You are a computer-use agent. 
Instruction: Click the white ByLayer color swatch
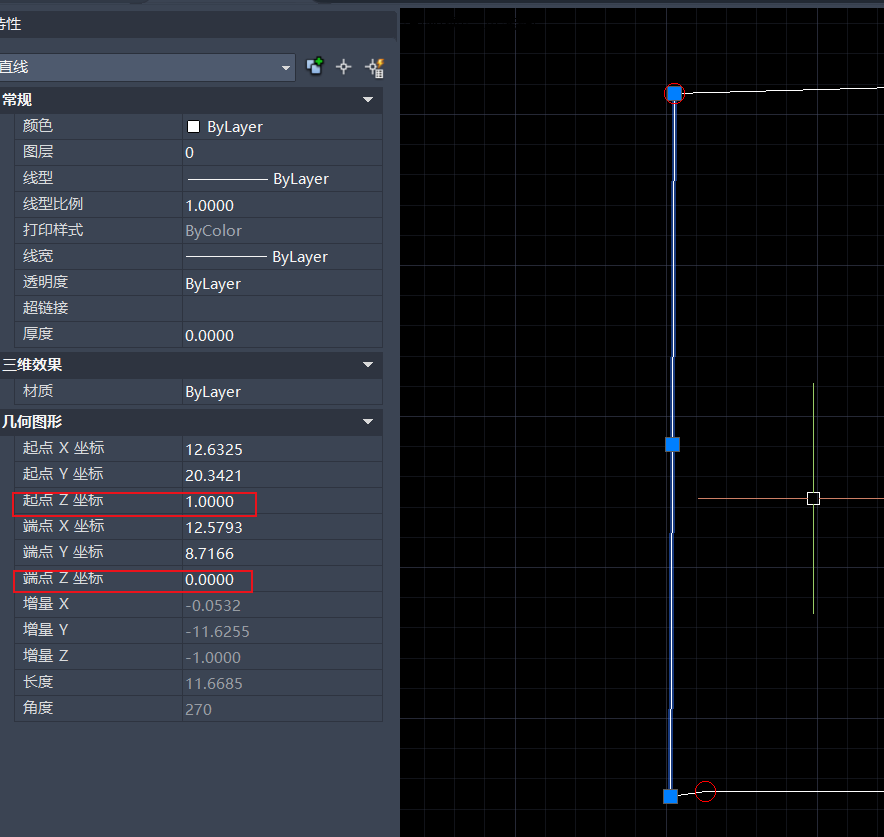194,127
